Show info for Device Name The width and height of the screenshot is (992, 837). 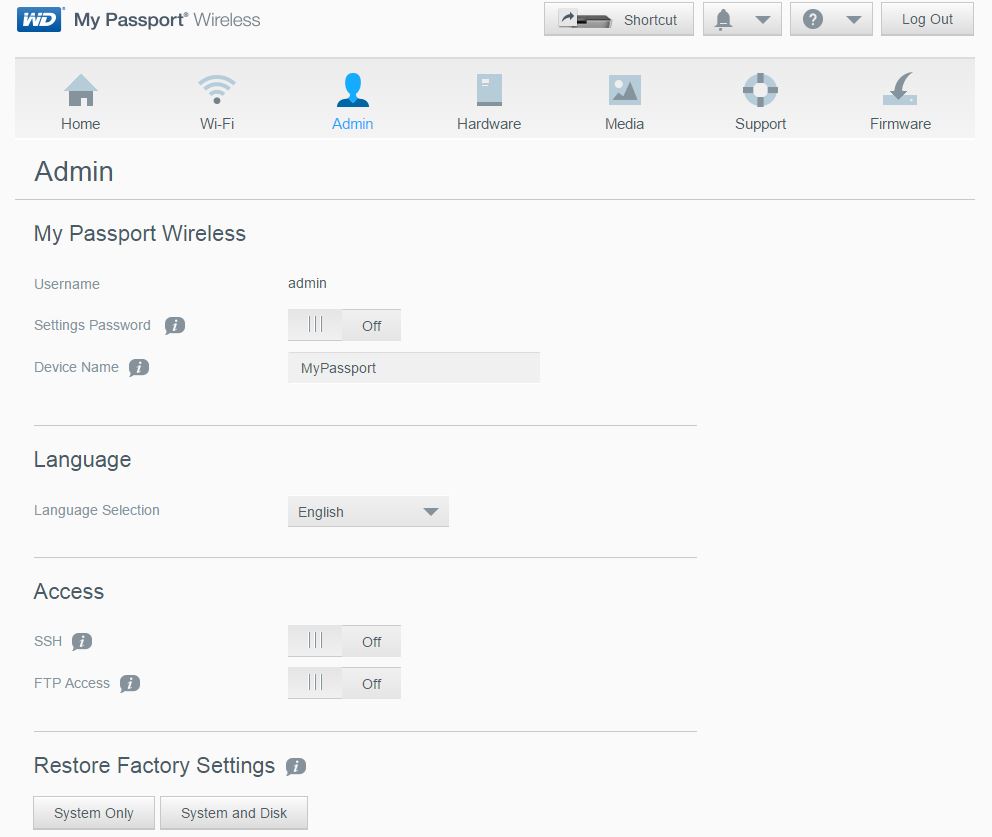(139, 368)
